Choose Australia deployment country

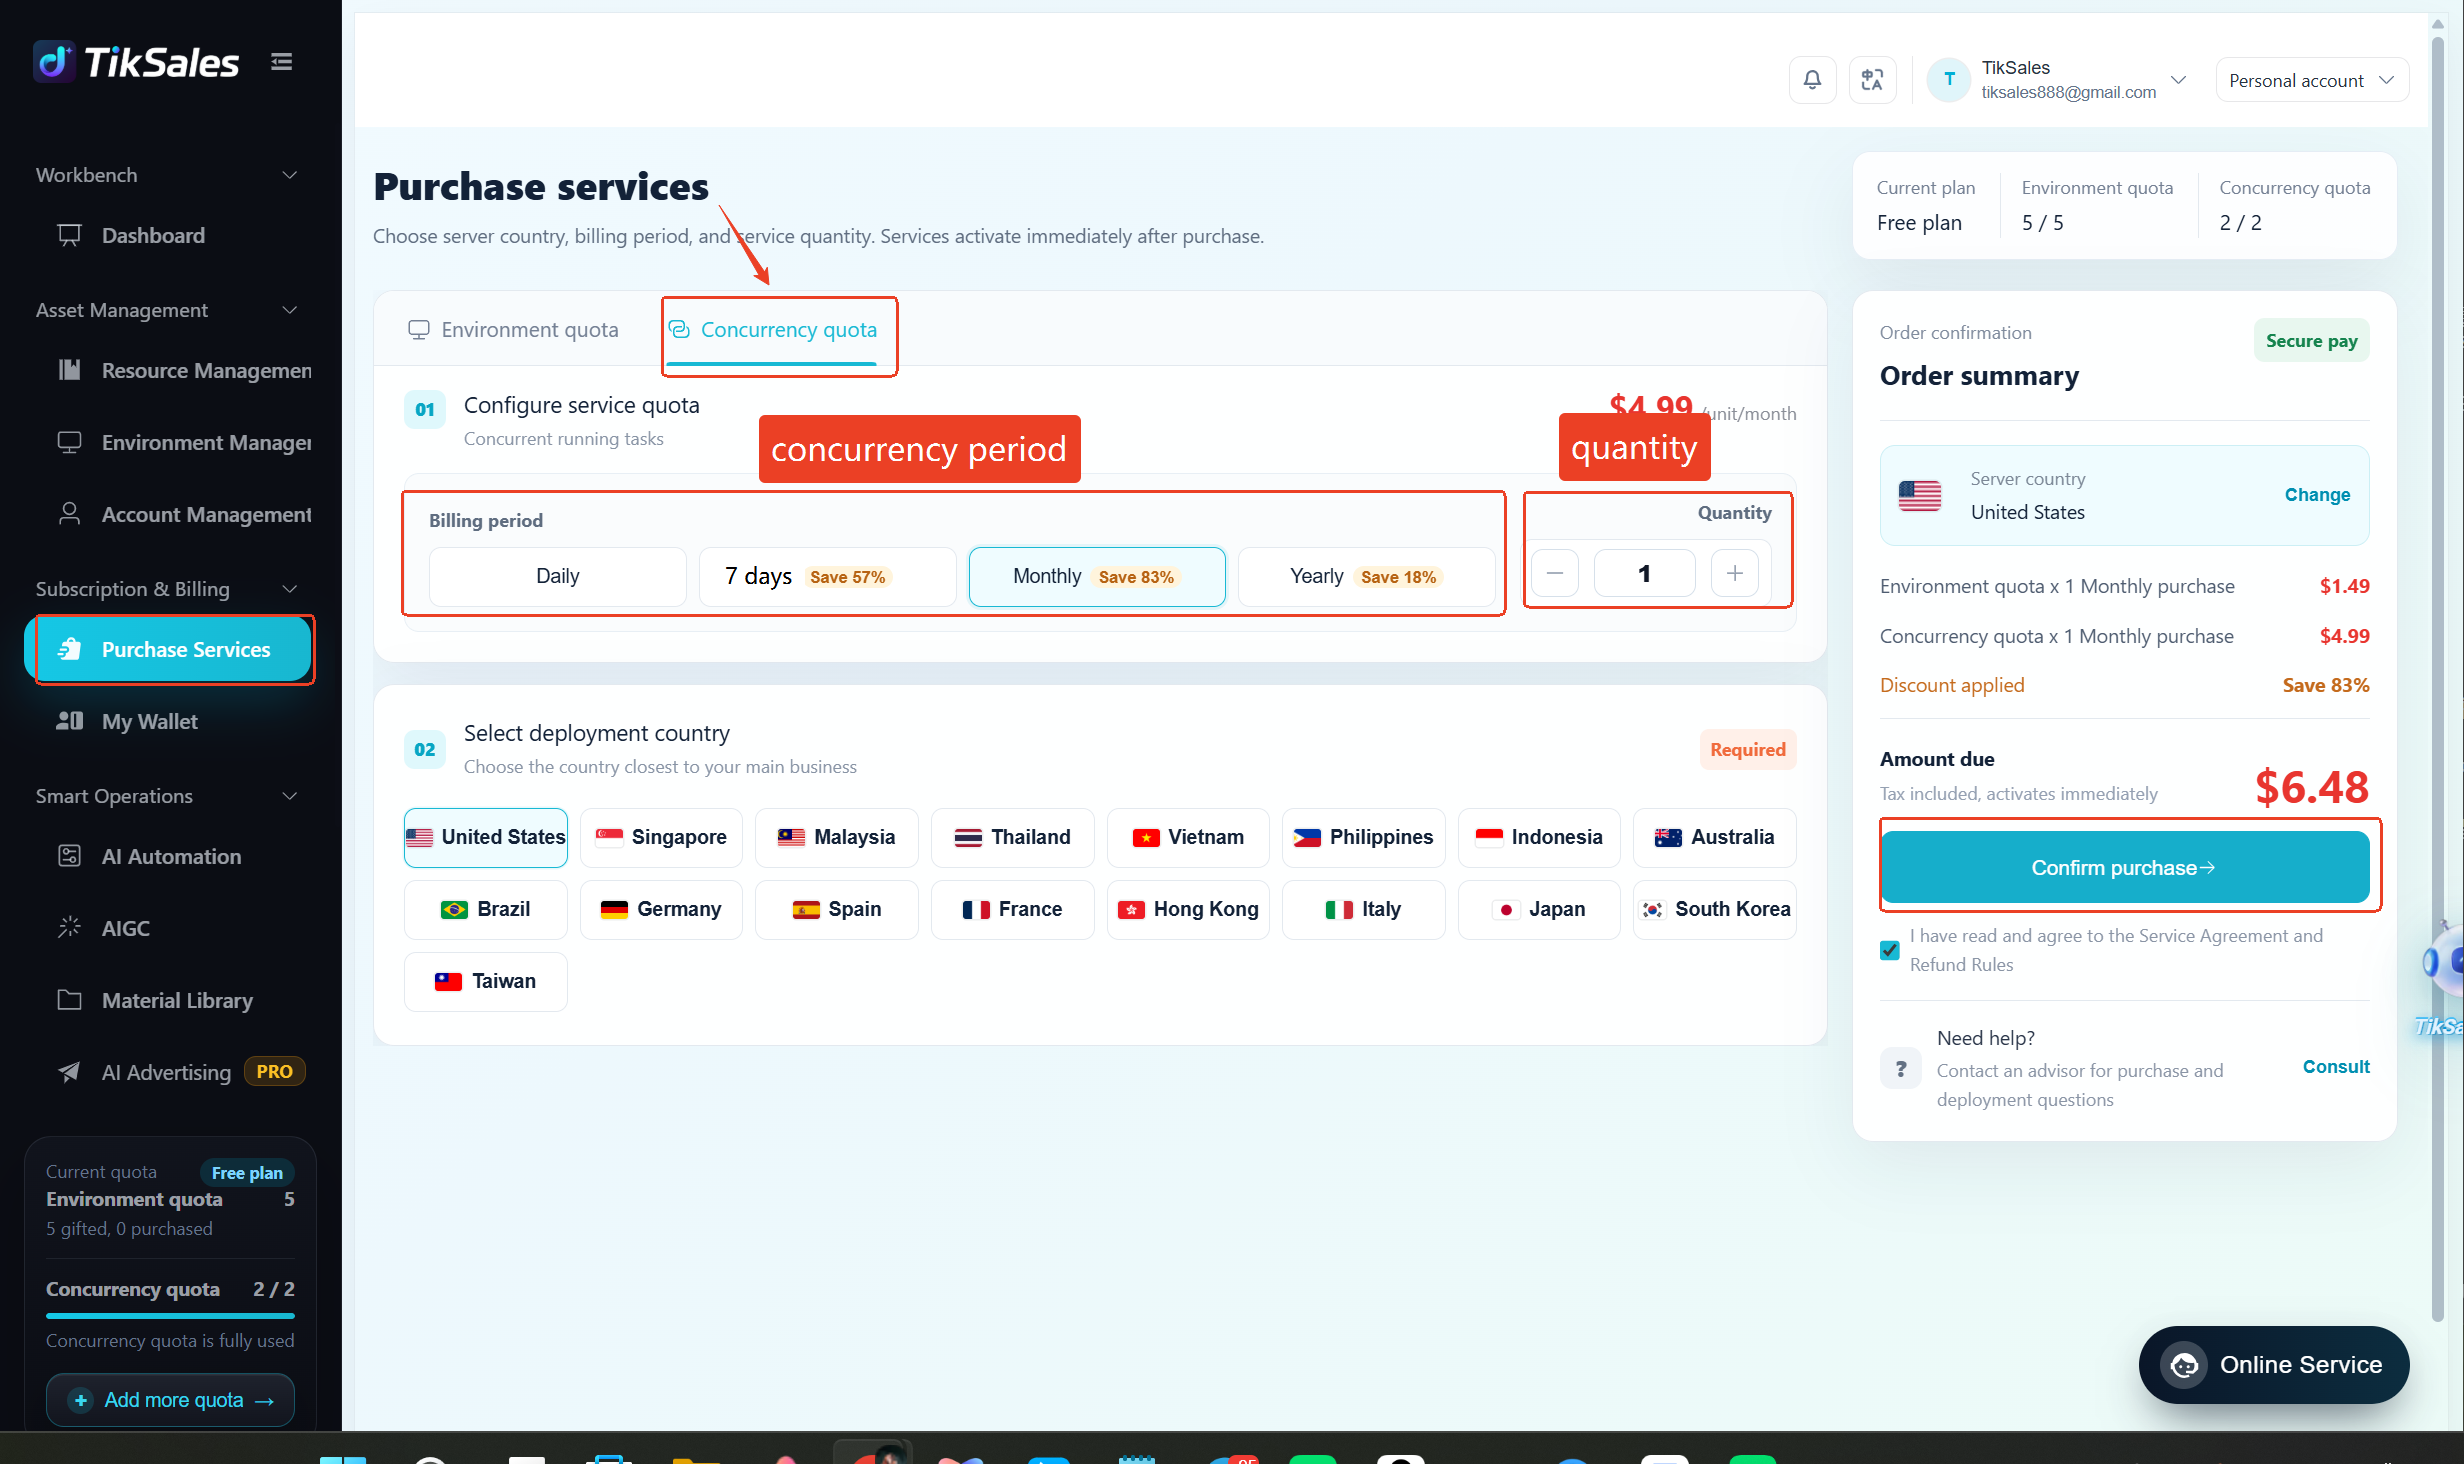tap(1714, 837)
